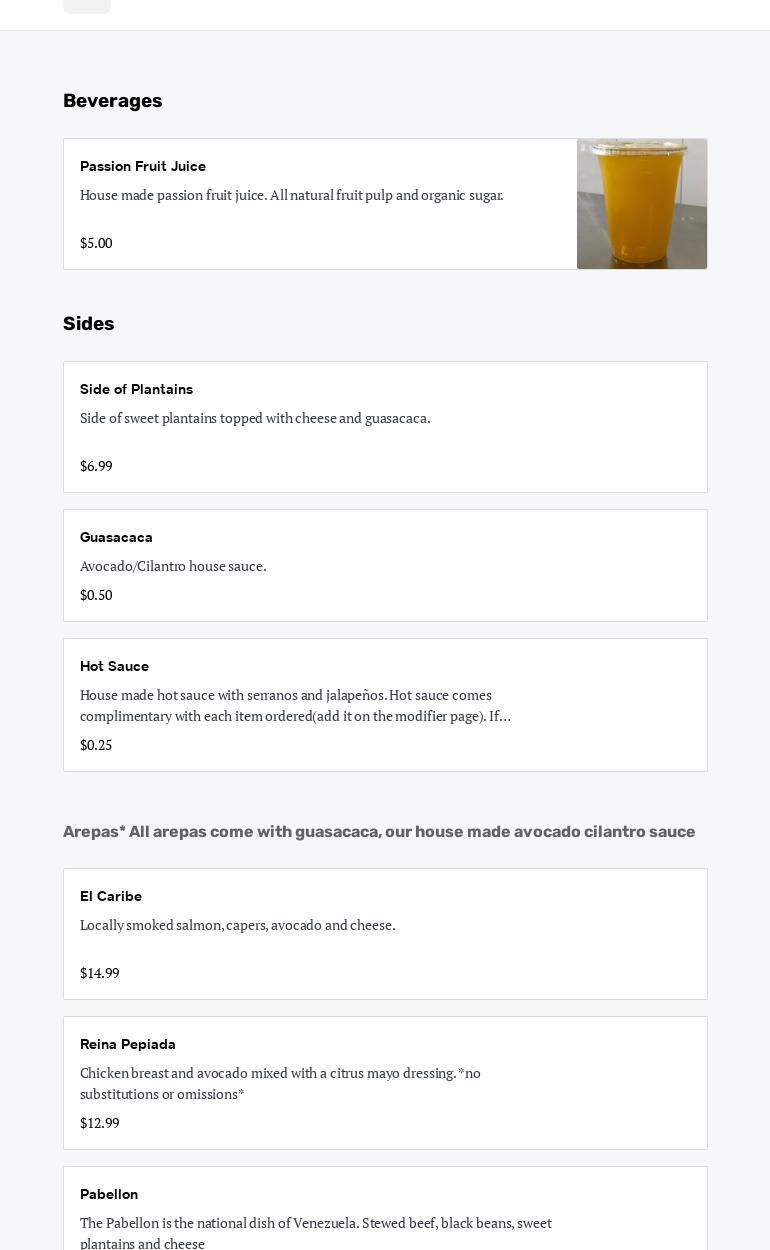This screenshot has height=1250, width=770.
Task: Click the $0.50 Guasacaca price
Action: 96,595
